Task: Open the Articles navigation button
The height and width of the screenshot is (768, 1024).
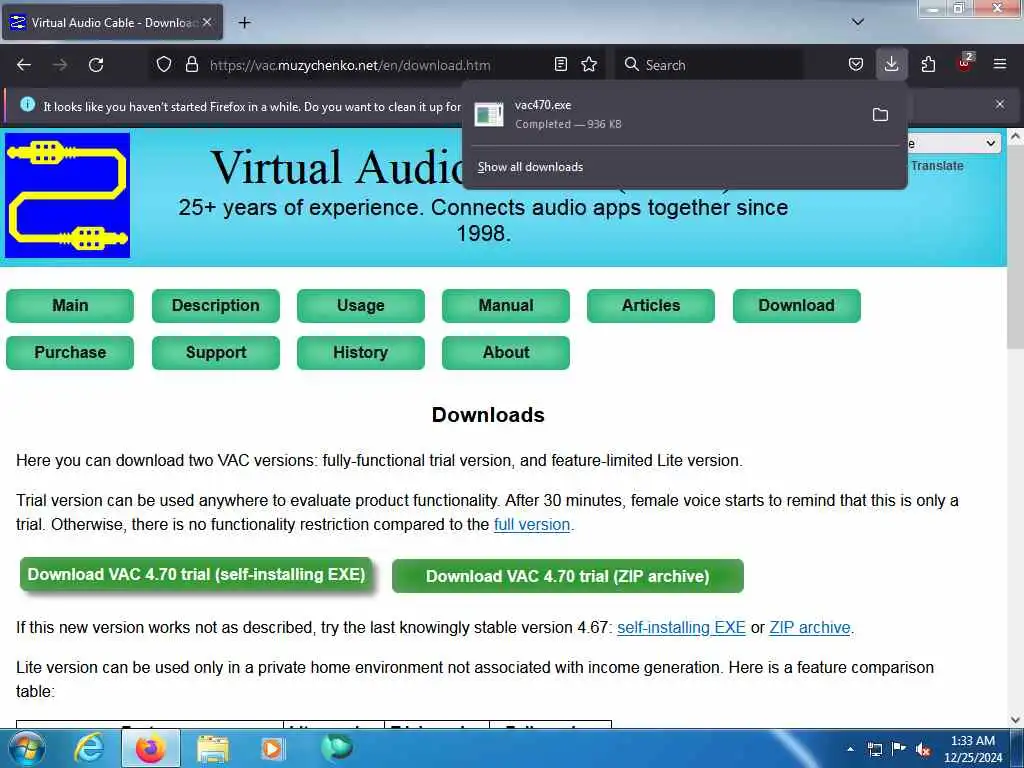Action: click(650, 306)
